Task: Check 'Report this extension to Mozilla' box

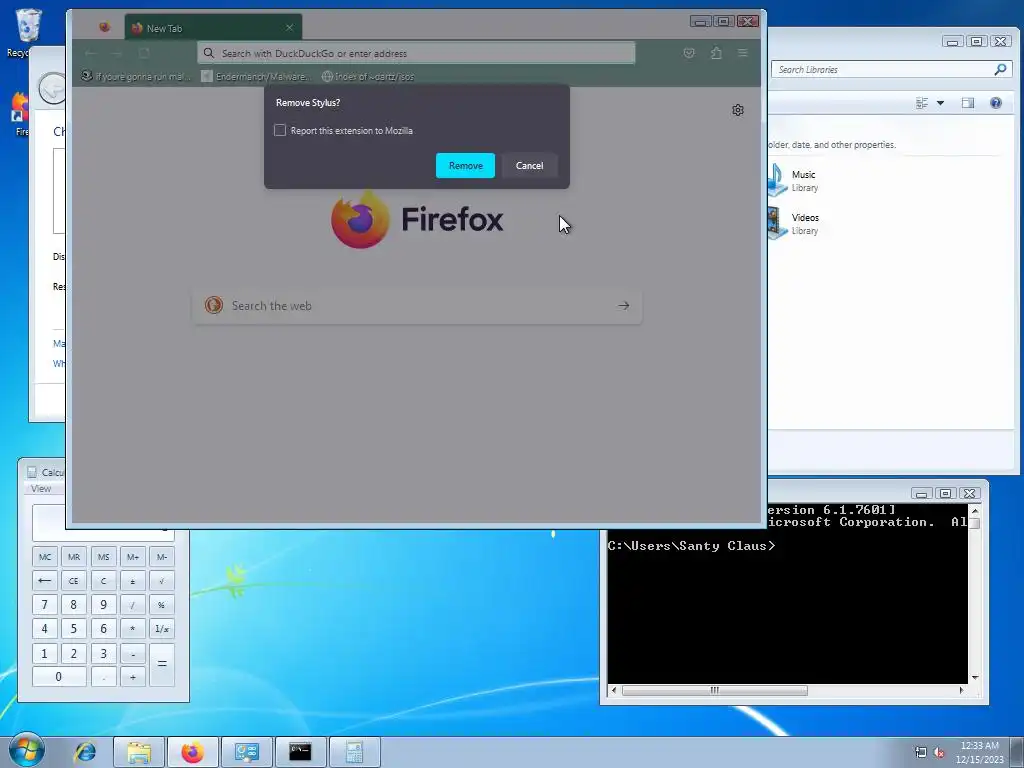Action: 280,131
